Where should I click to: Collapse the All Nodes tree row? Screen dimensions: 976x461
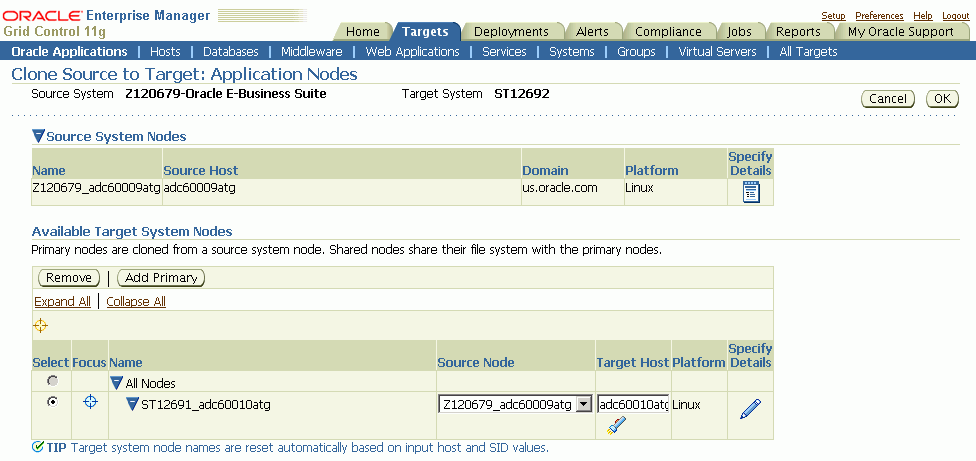pyautogui.click(x=117, y=383)
